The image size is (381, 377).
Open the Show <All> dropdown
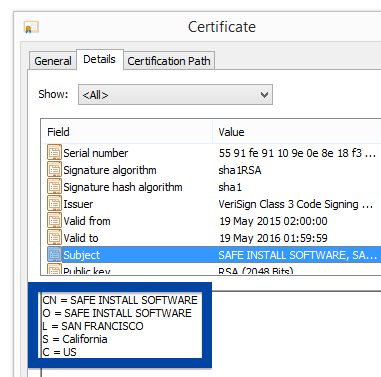point(175,95)
